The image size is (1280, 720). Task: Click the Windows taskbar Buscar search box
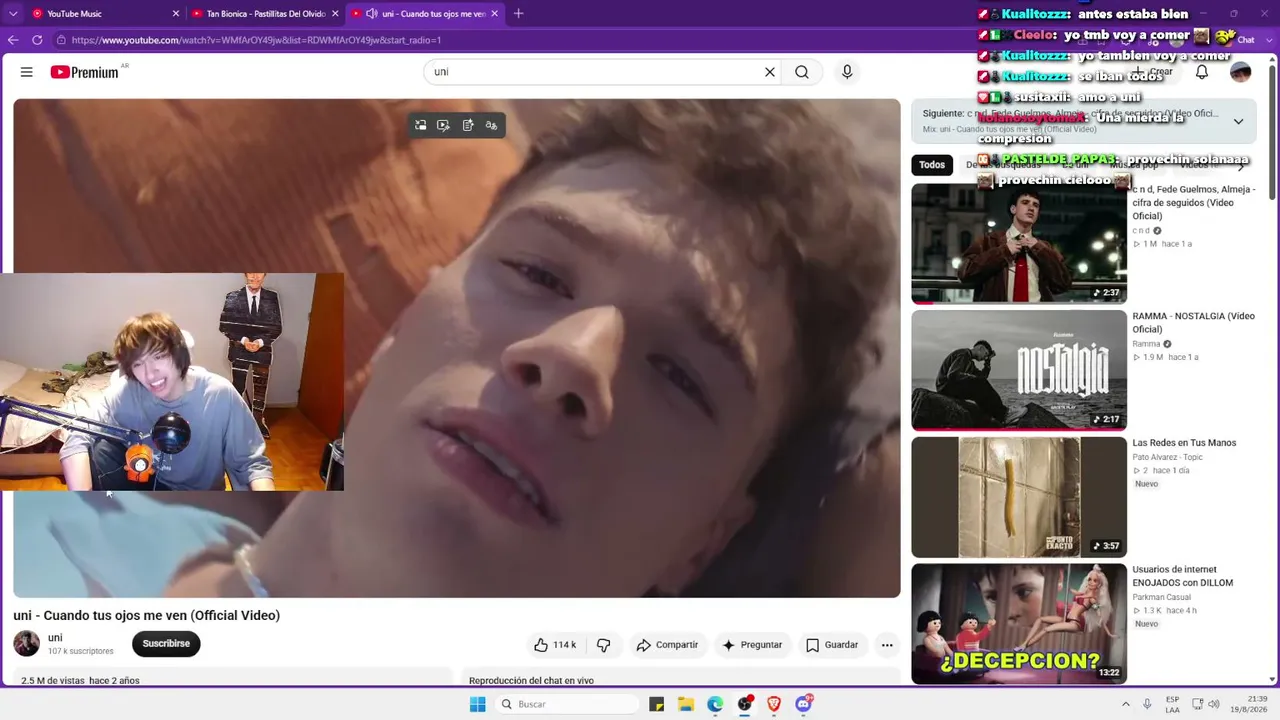567,704
